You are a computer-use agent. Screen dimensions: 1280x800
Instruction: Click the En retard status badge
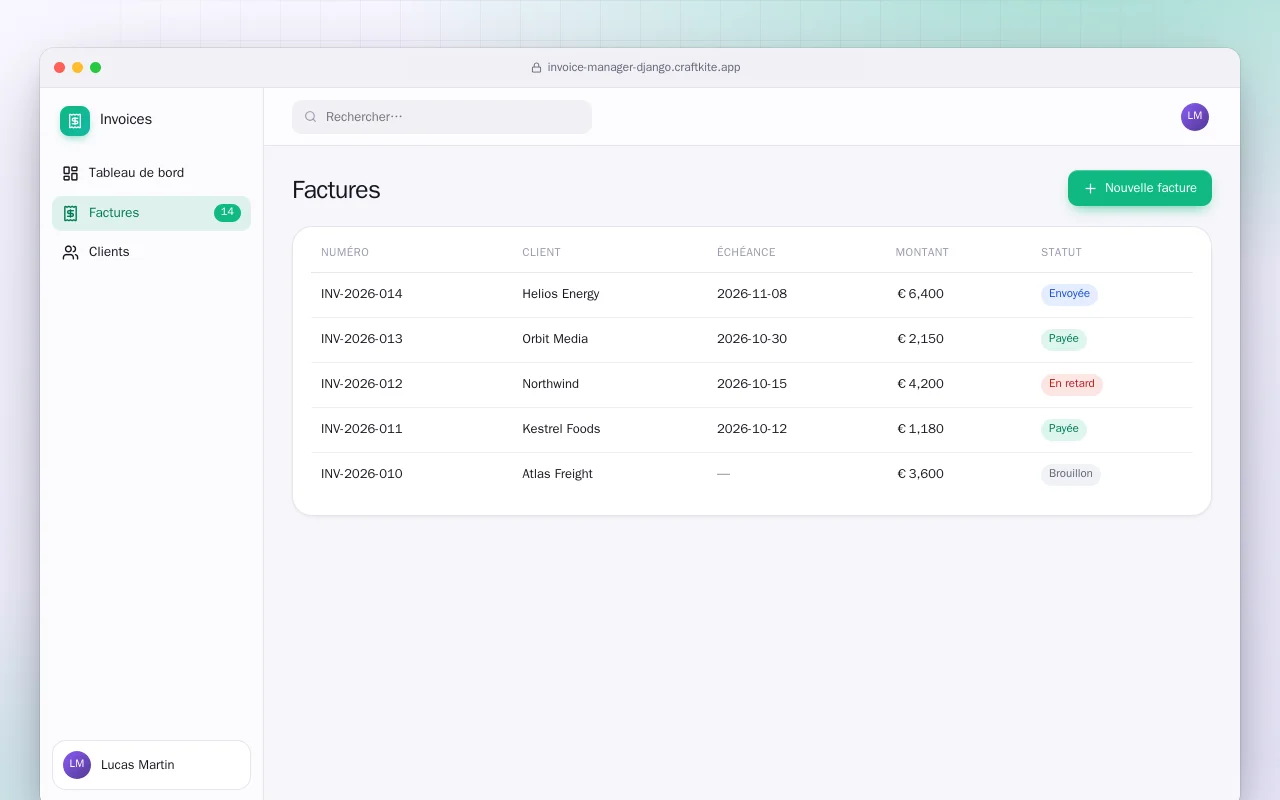[1072, 384]
